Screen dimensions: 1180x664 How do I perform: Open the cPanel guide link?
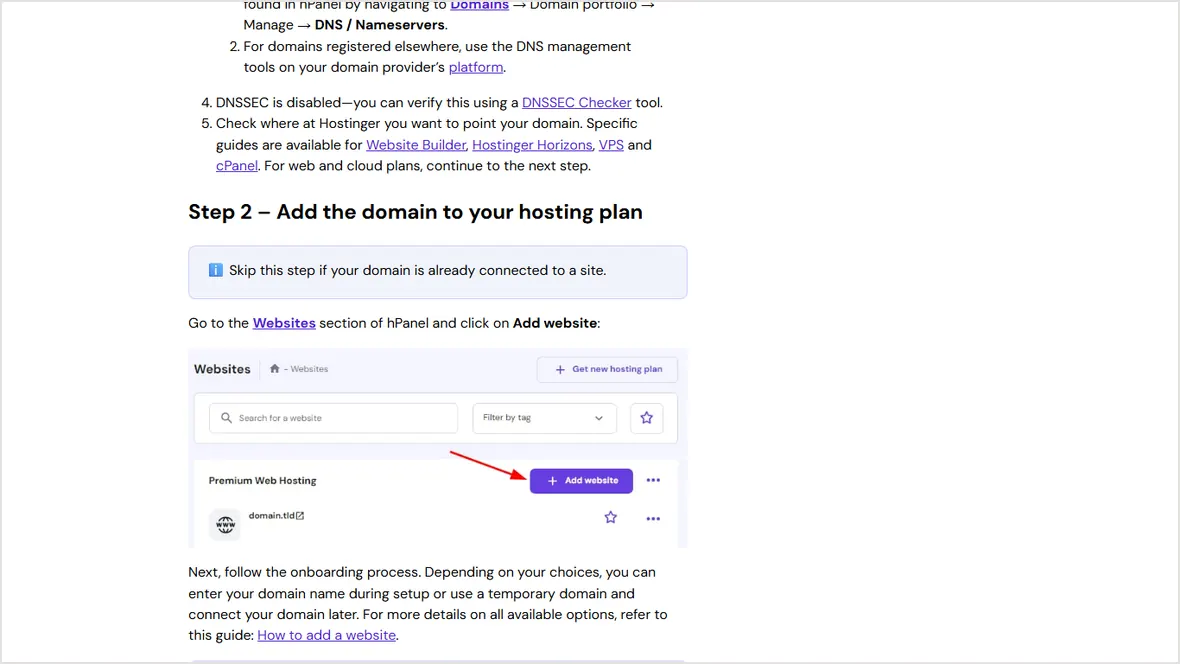[x=236, y=166]
